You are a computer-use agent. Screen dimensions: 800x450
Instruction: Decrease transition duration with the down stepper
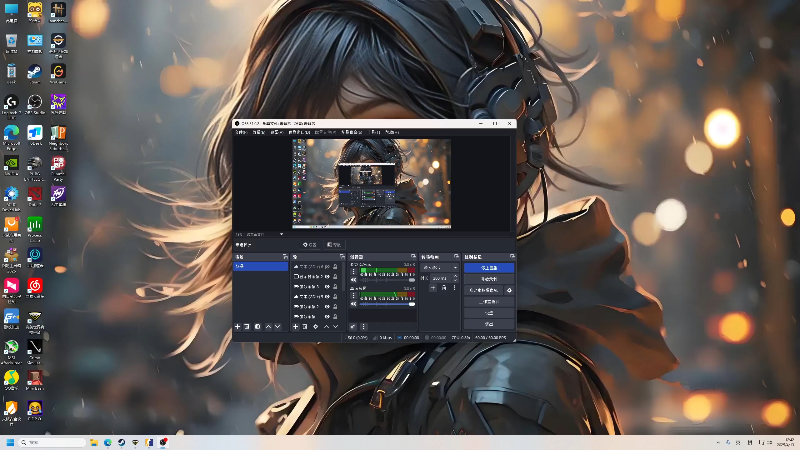455,280
